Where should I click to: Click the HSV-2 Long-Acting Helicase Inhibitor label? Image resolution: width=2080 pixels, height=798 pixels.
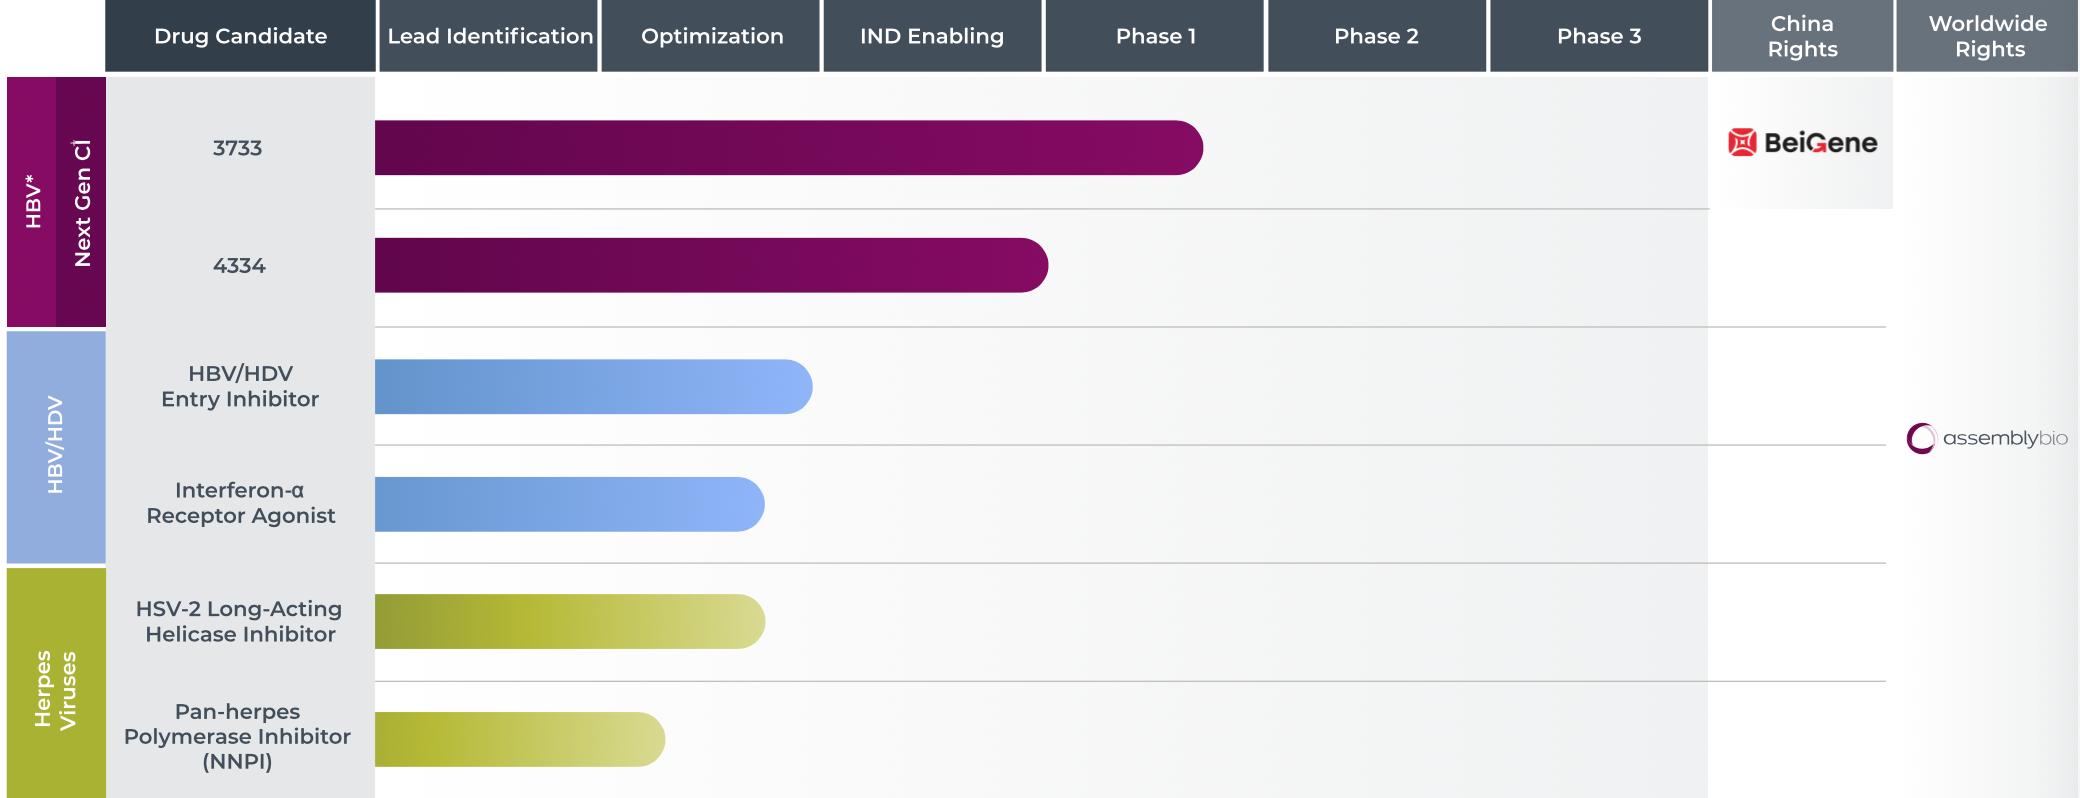240,621
